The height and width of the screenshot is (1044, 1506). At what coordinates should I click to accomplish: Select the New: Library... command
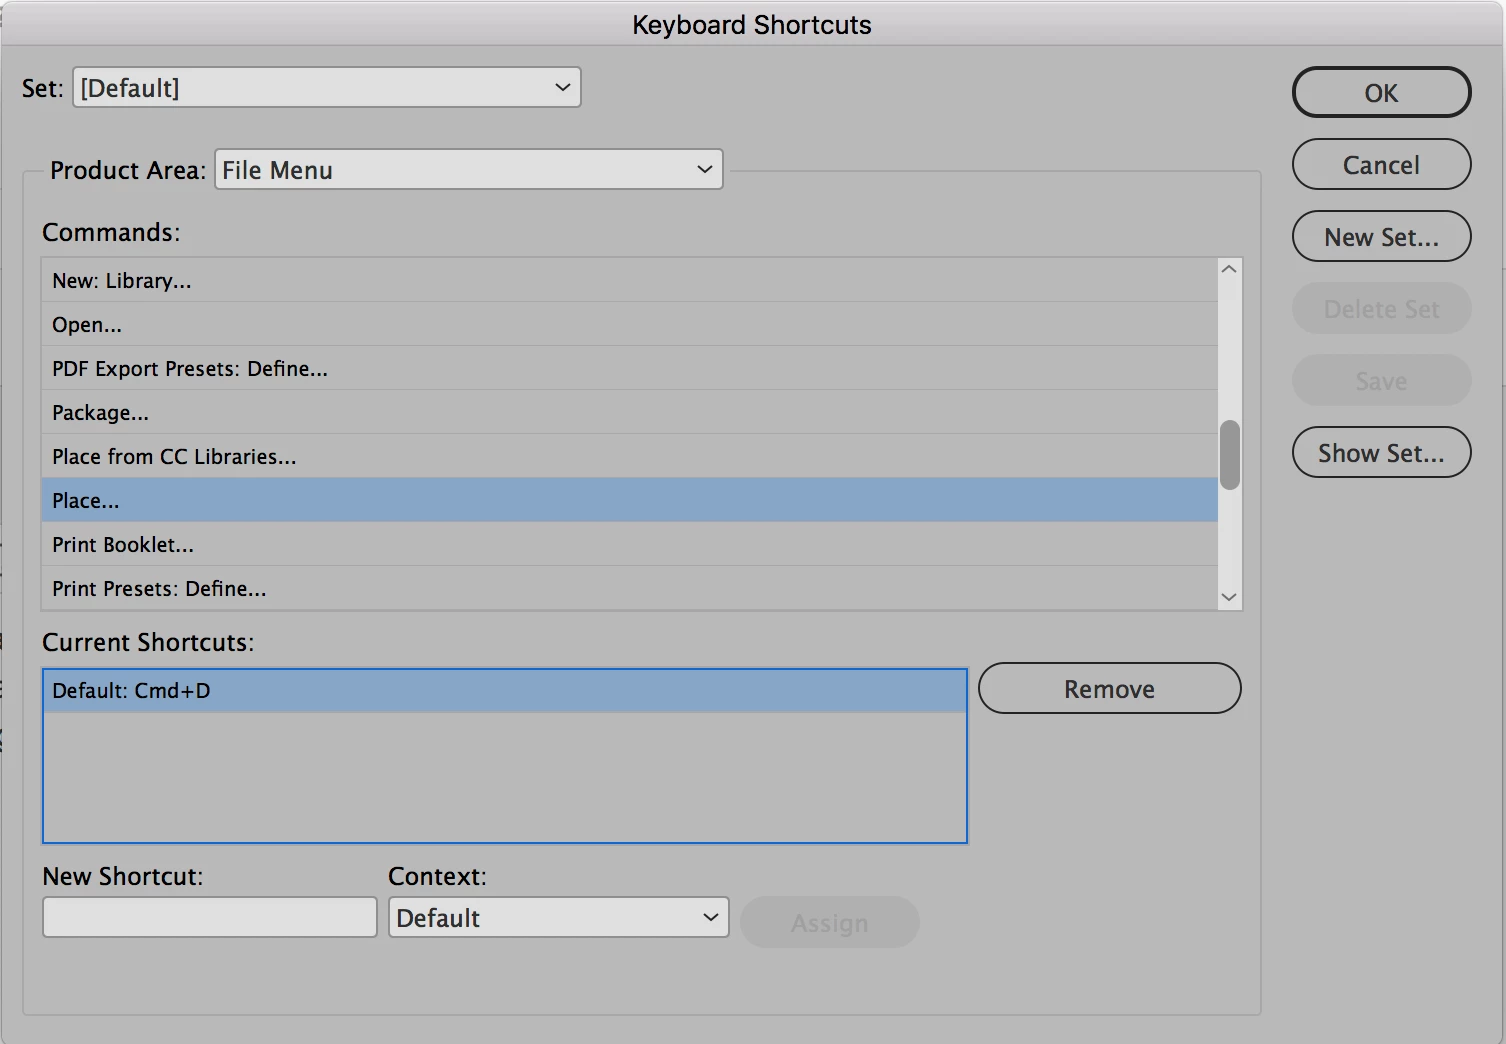(x=629, y=280)
